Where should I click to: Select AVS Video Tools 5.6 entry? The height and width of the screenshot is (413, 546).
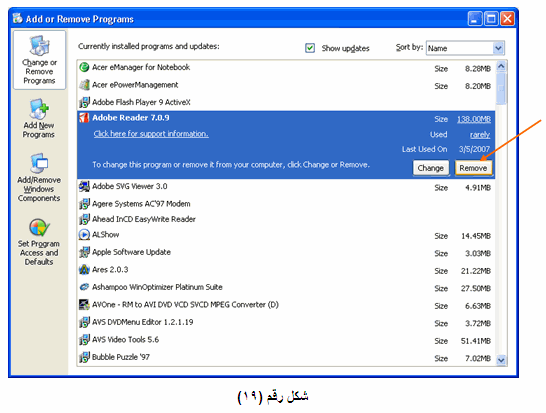pos(286,340)
